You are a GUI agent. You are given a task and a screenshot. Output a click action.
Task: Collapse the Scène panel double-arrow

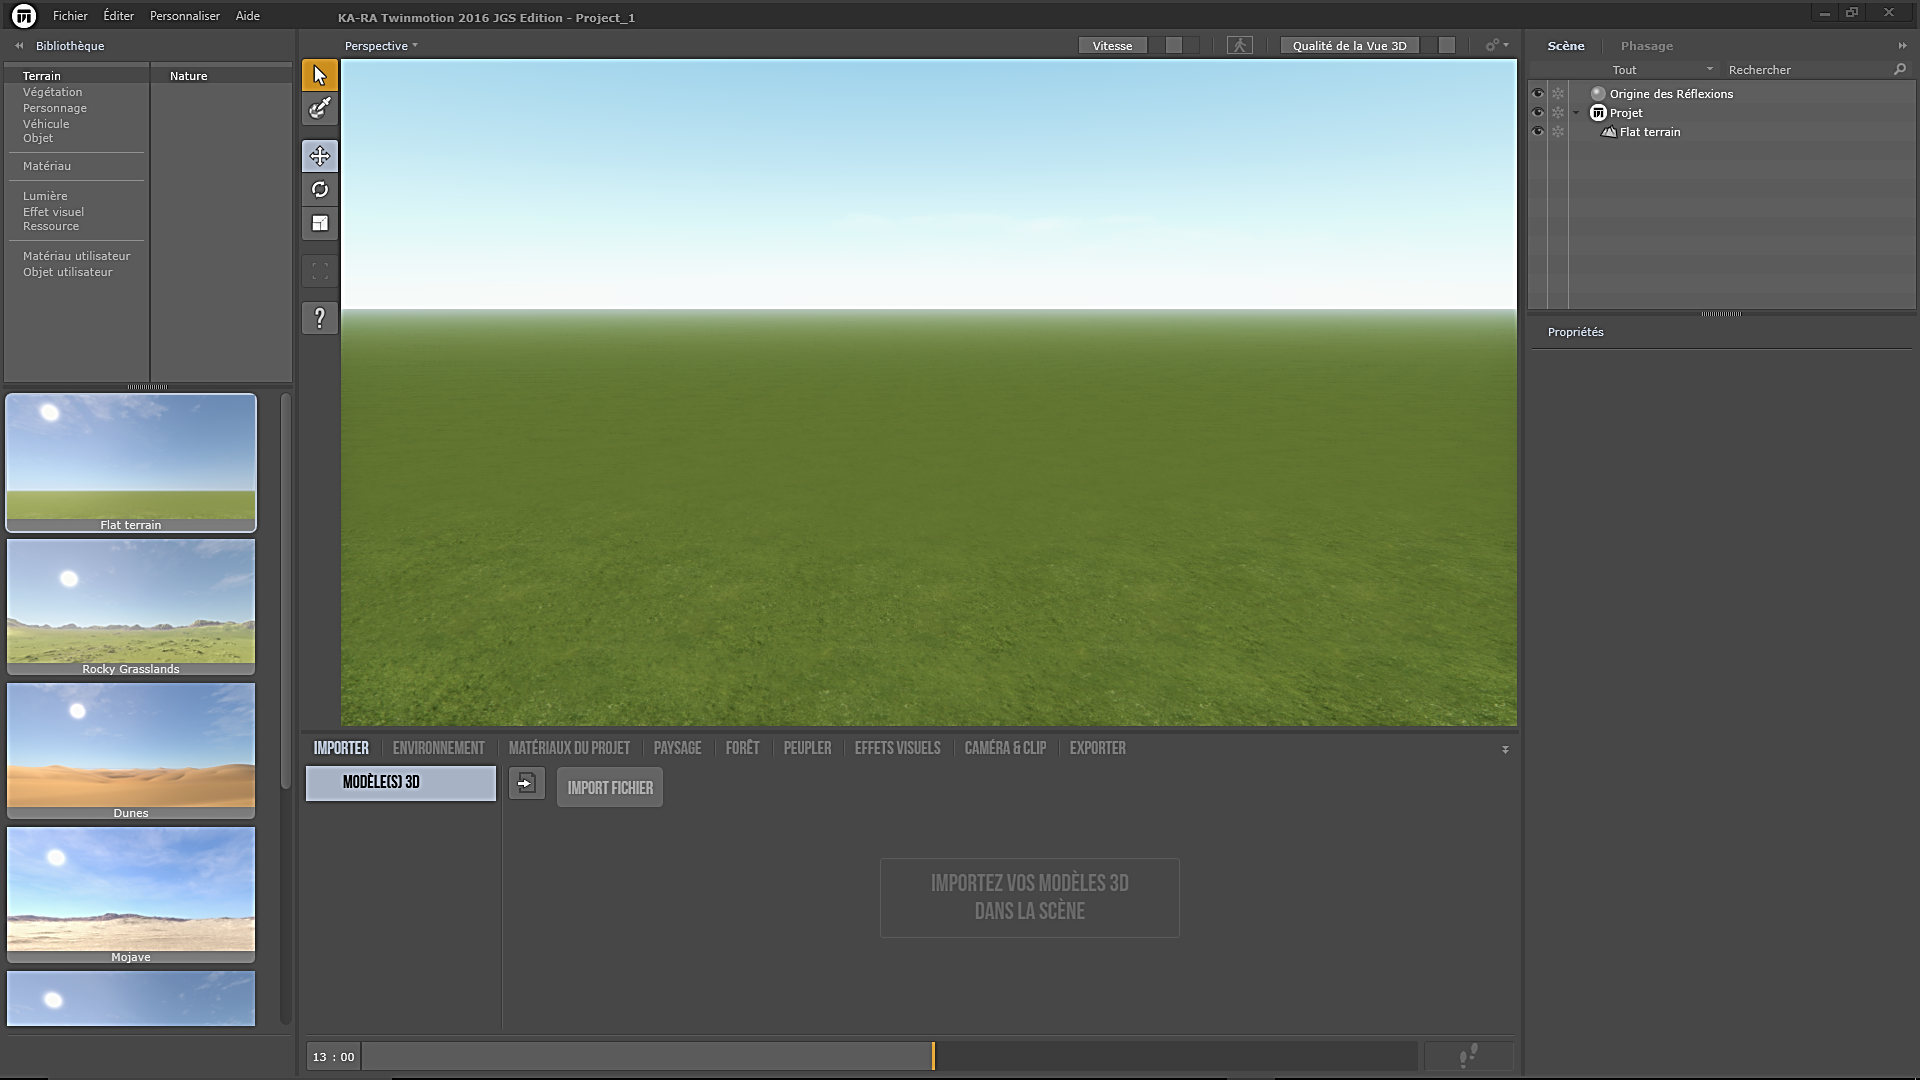click(1902, 46)
